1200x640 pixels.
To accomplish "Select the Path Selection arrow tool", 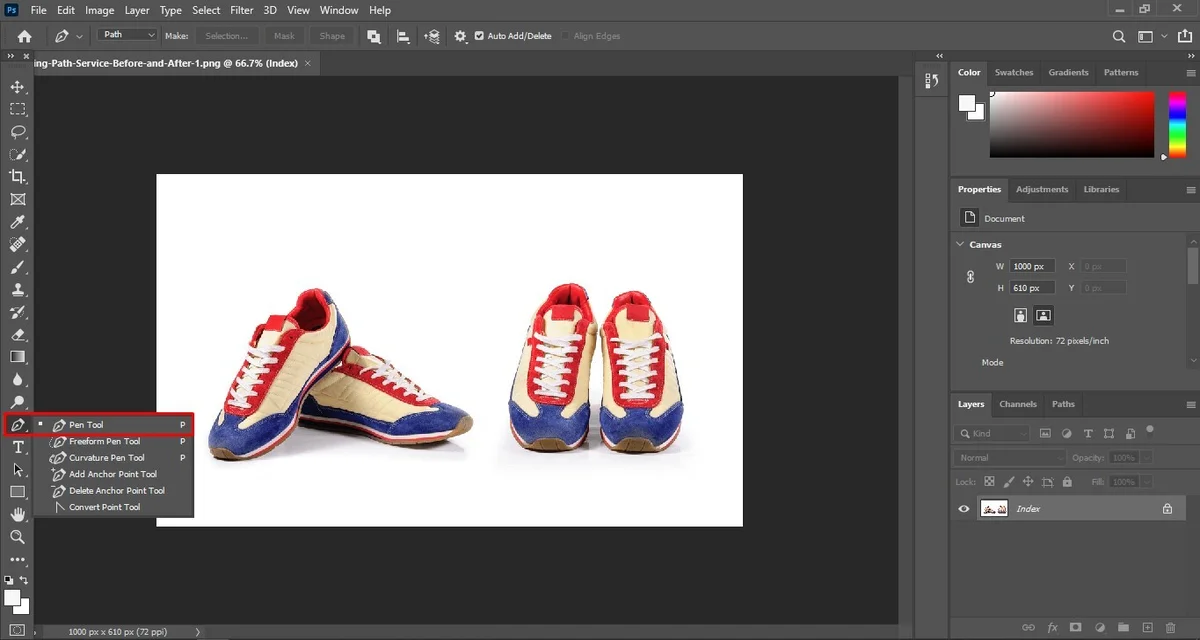I will (x=17, y=470).
